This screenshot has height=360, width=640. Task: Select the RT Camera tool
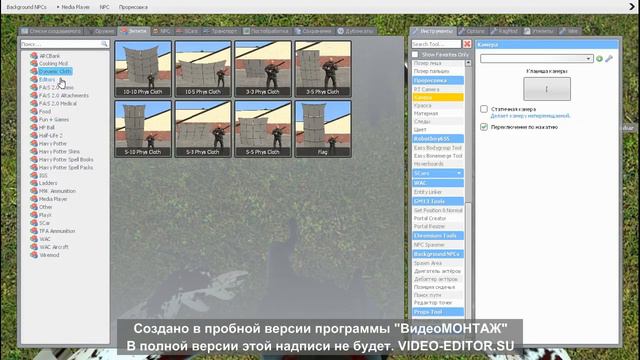coord(438,89)
